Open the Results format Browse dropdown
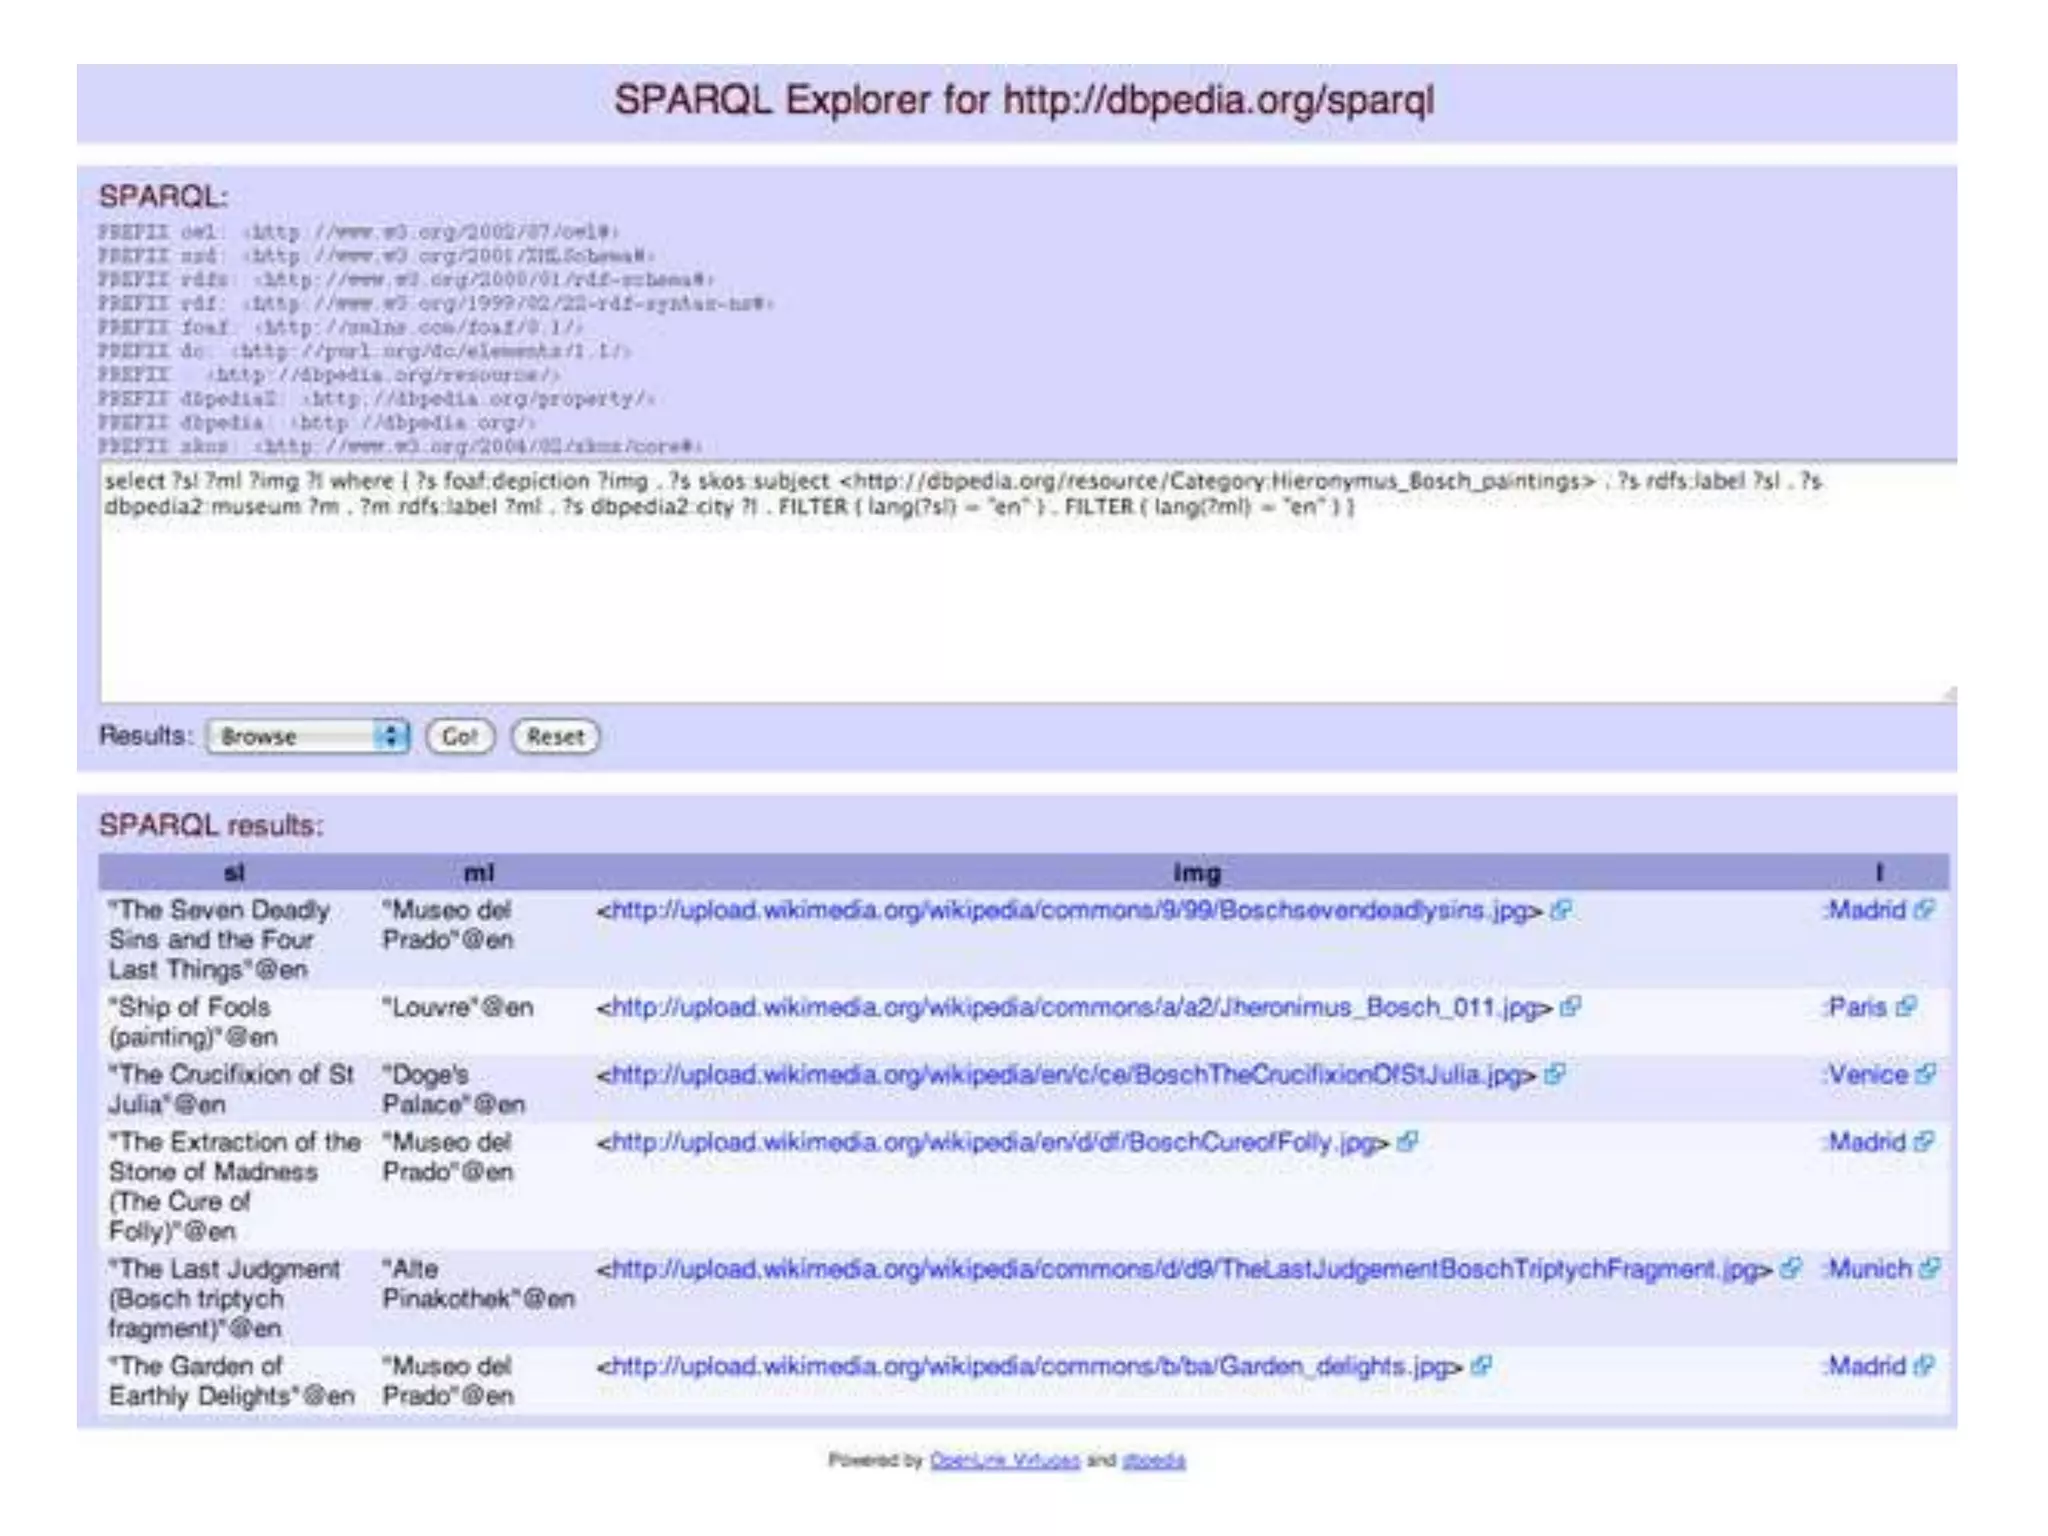This screenshot has width=2048, height=1536. coord(307,737)
